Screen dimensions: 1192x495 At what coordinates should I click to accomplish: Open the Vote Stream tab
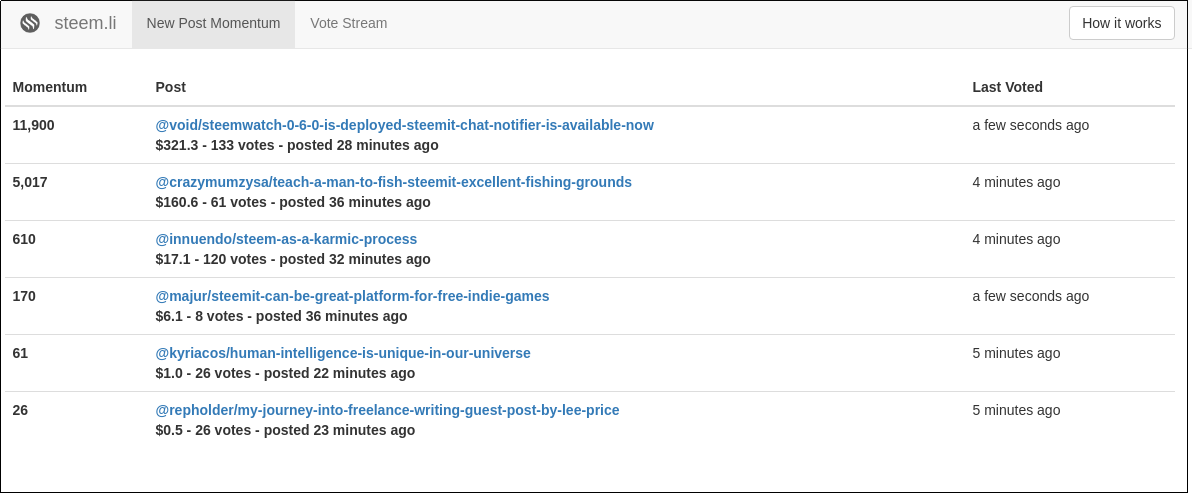point(348,23)
